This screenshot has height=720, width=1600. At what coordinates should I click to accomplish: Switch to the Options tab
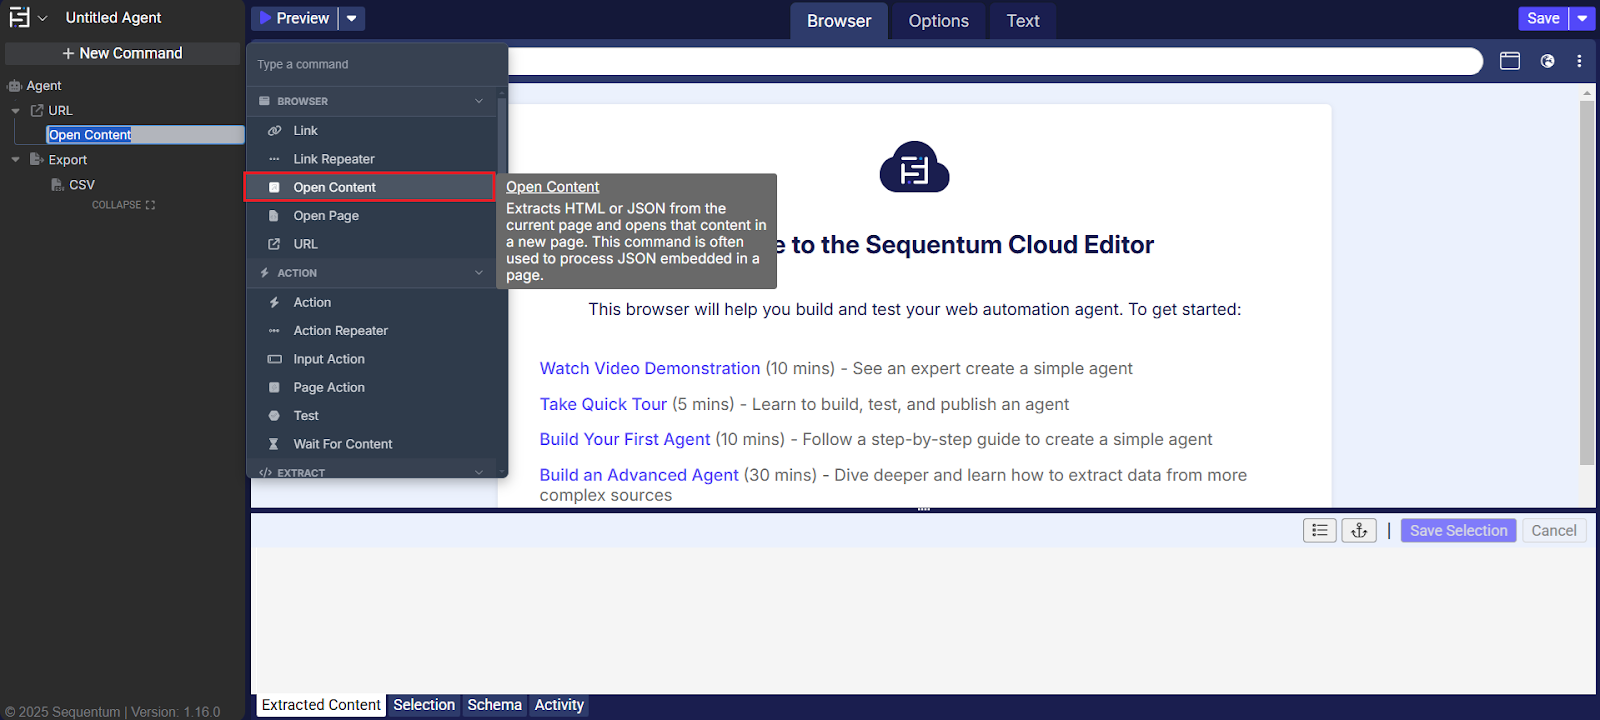tap(938, 21)
